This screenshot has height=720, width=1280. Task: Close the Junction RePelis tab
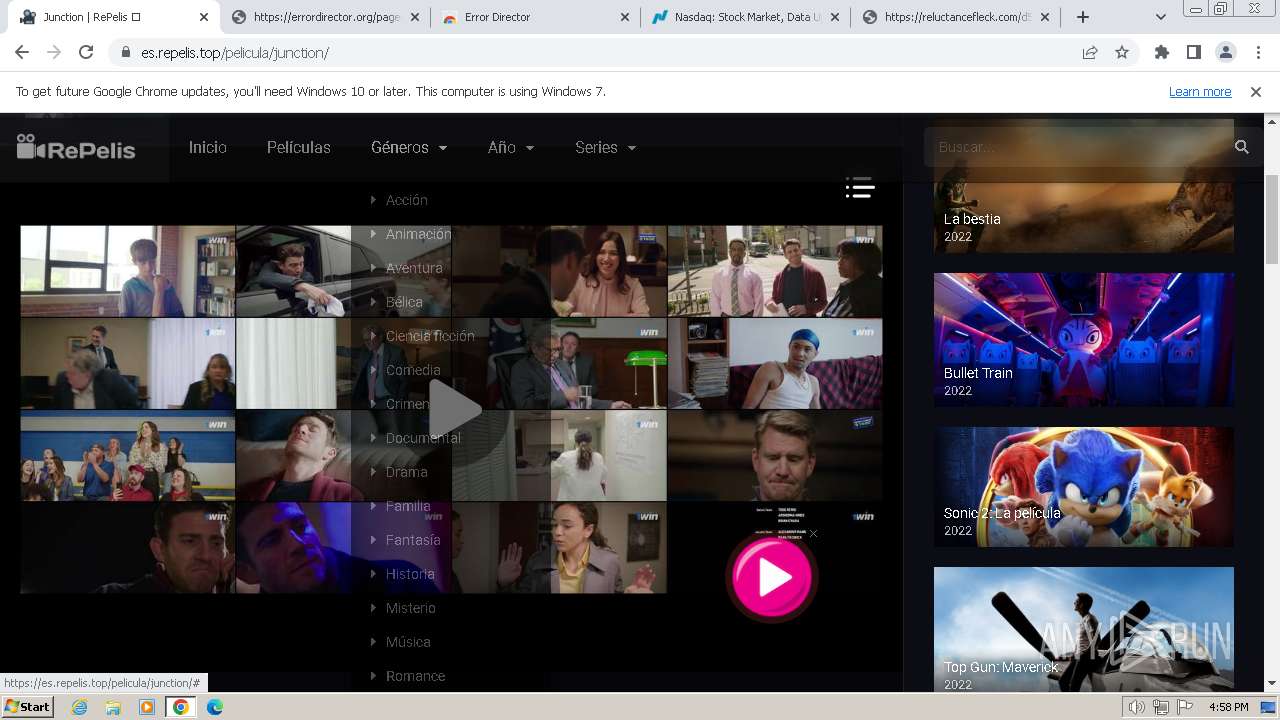204,17
